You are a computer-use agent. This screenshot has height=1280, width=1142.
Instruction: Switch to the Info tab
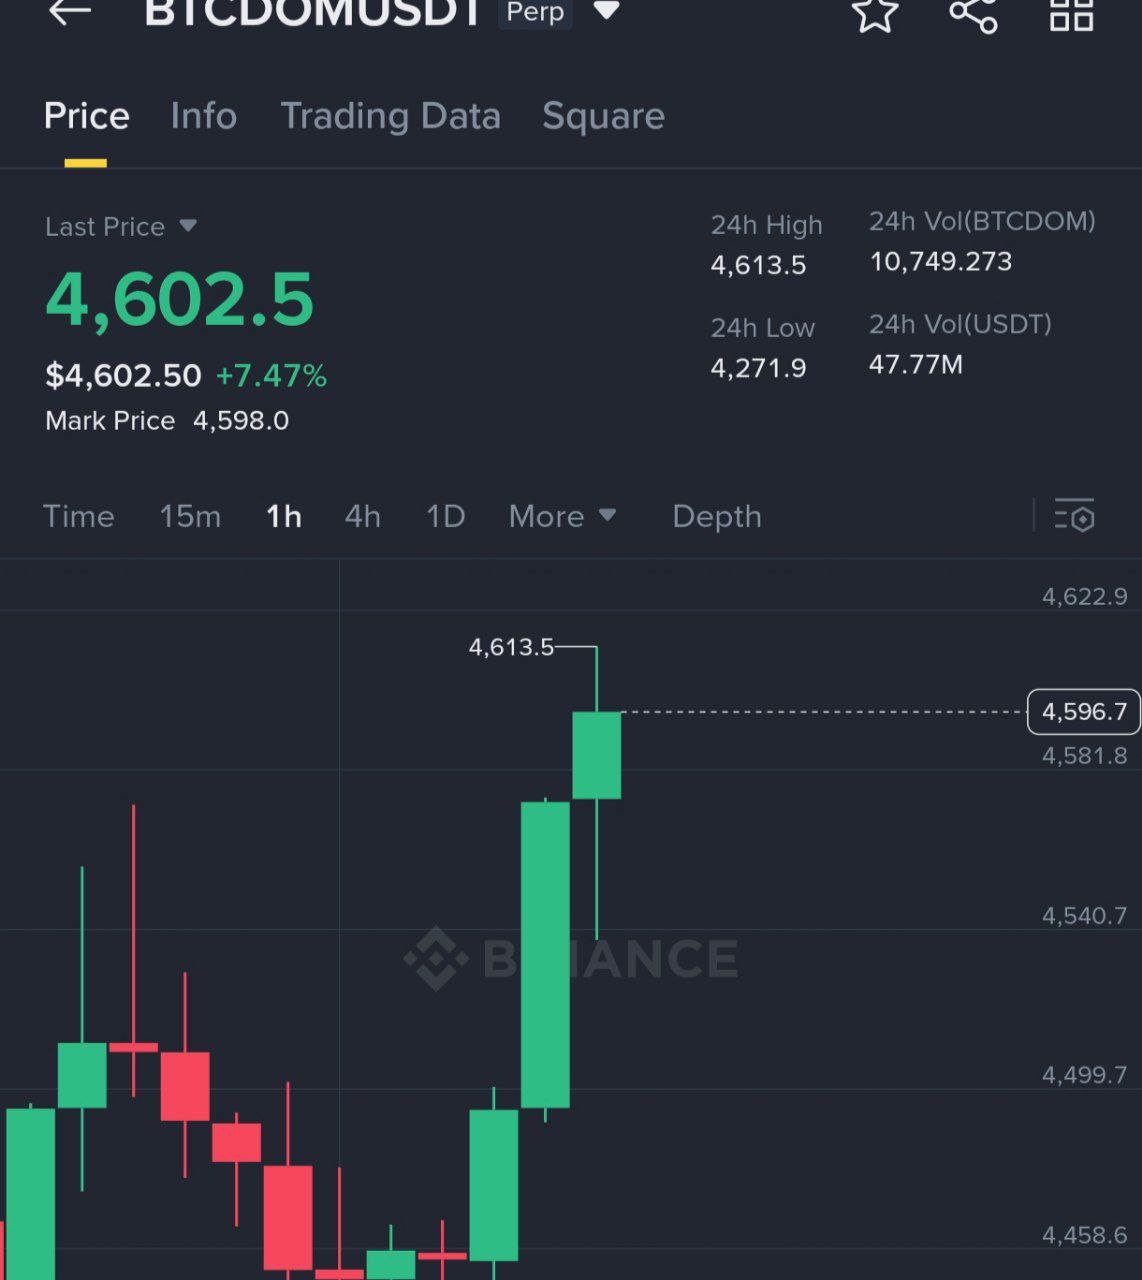click(x=203, y=116)
